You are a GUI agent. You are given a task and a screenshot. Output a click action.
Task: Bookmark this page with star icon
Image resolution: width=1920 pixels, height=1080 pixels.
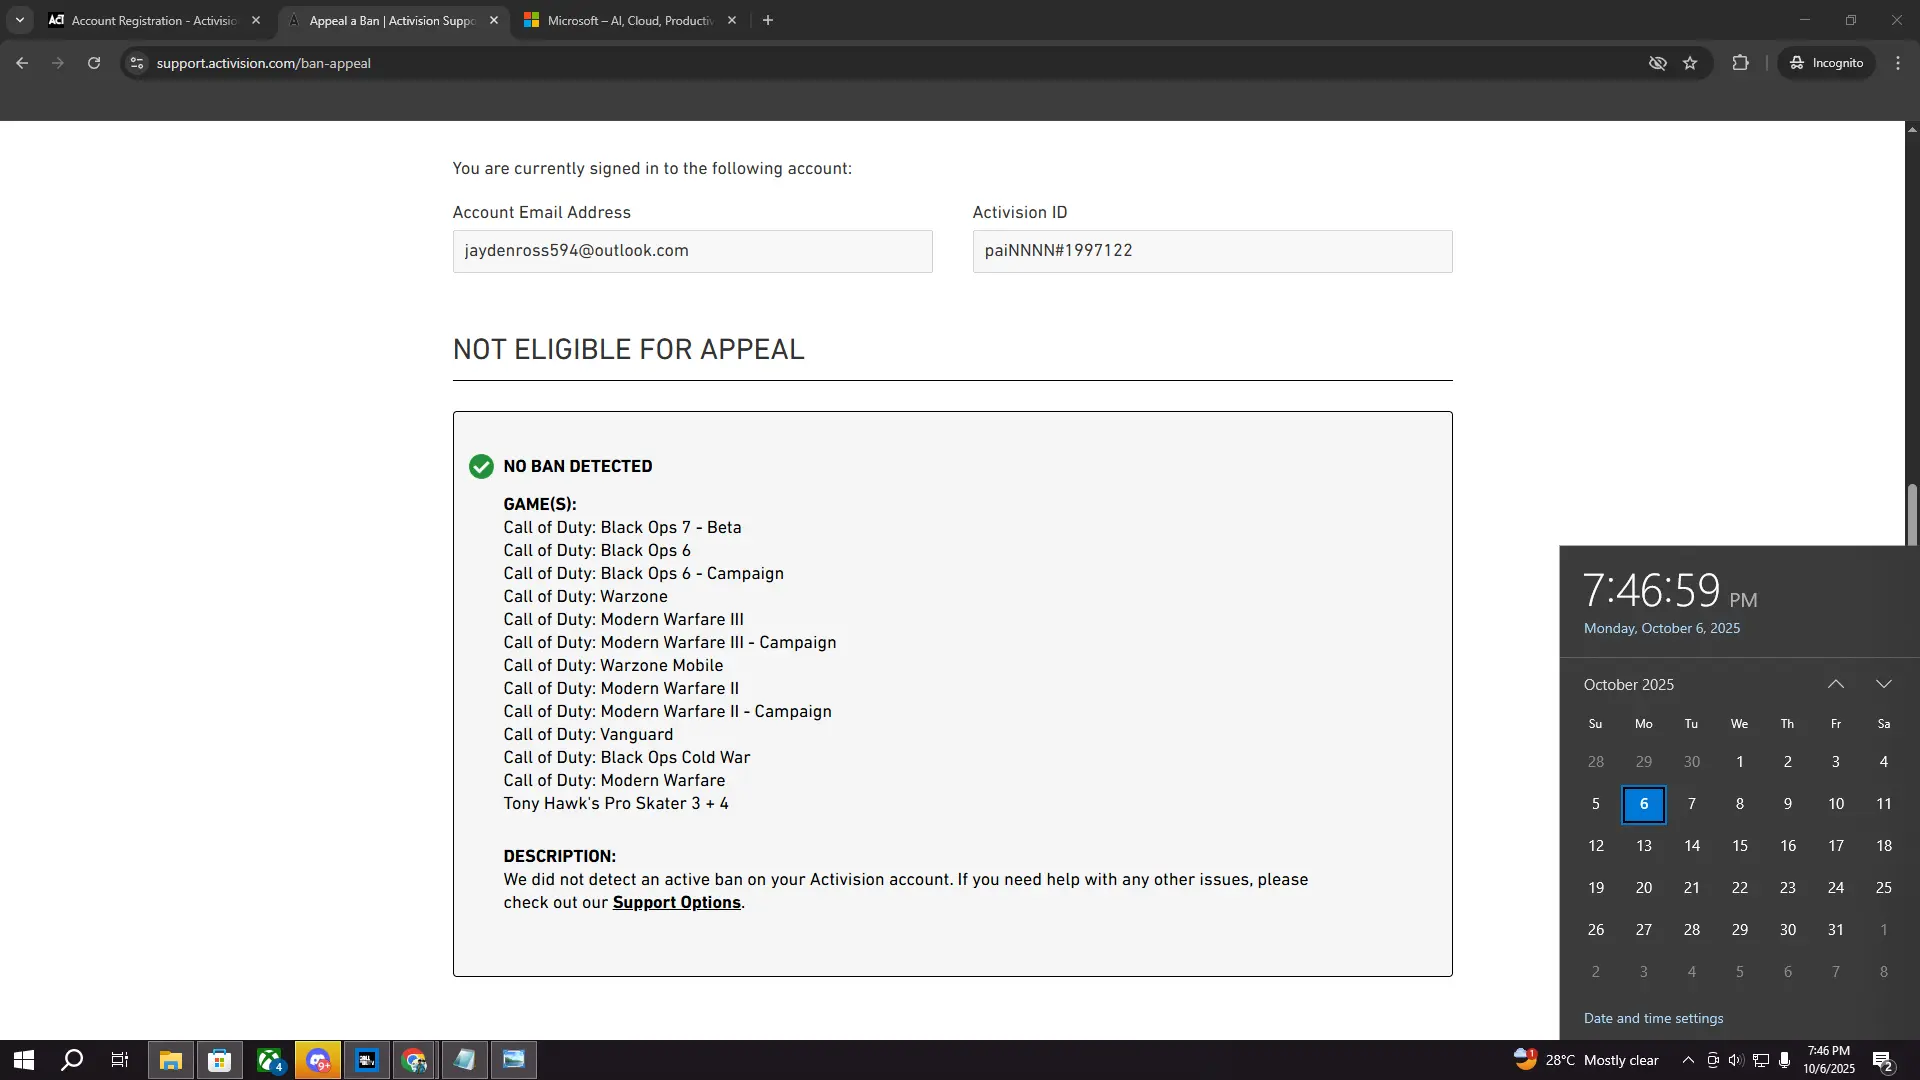tap(1690, 63)
